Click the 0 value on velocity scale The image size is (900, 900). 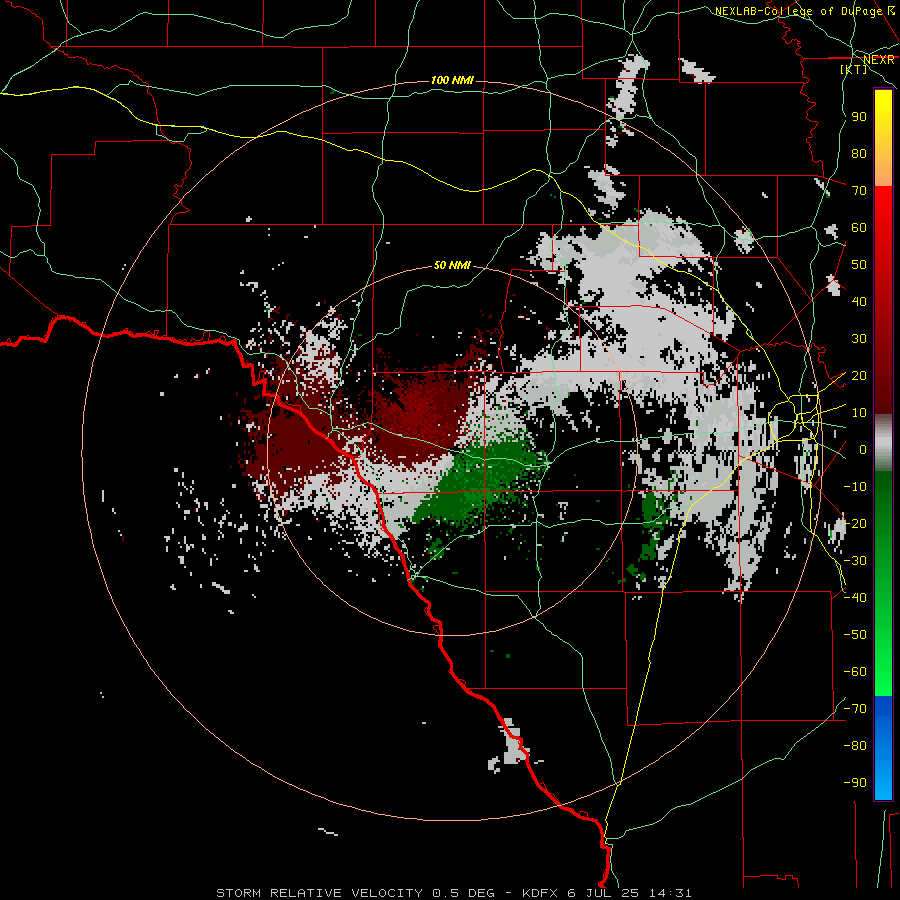pos(863,450)
